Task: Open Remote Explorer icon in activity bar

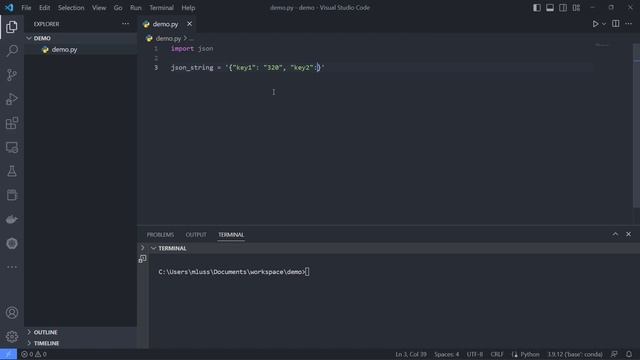Action: [12, 147]
